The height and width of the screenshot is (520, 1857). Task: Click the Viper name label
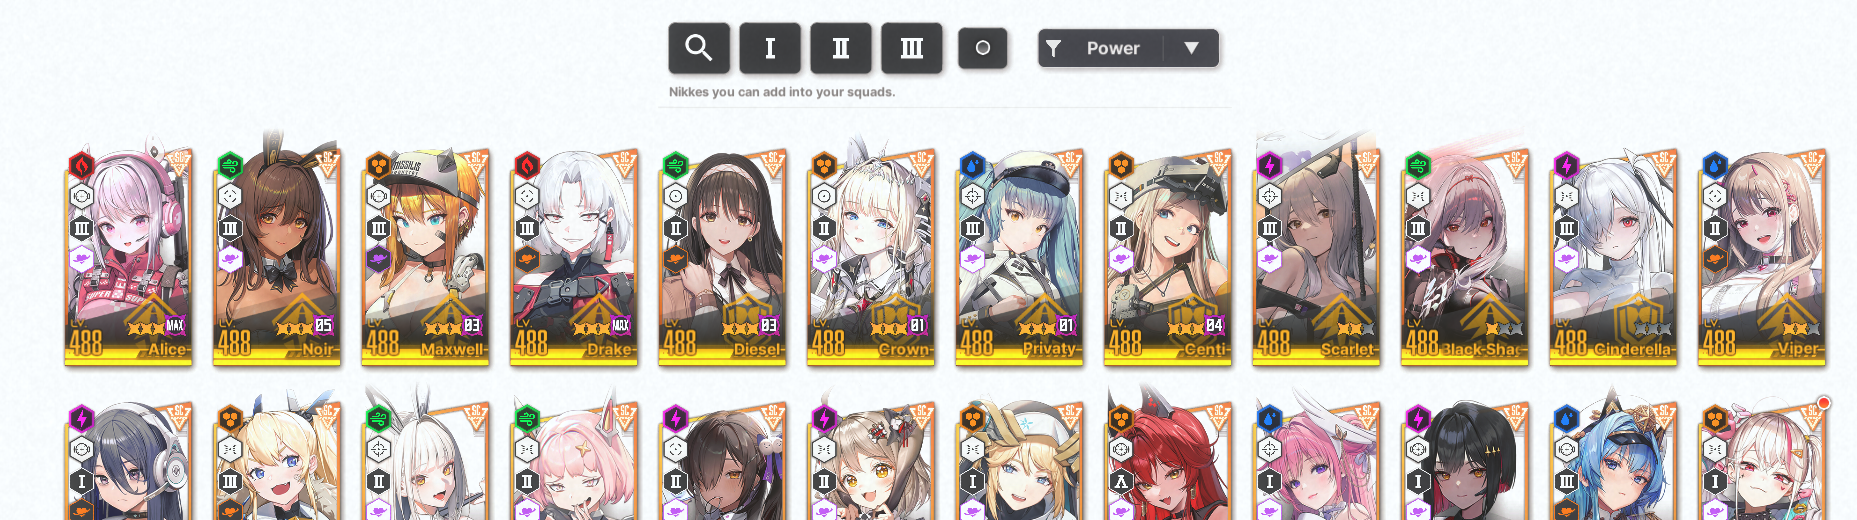(x=1799, y=349)
